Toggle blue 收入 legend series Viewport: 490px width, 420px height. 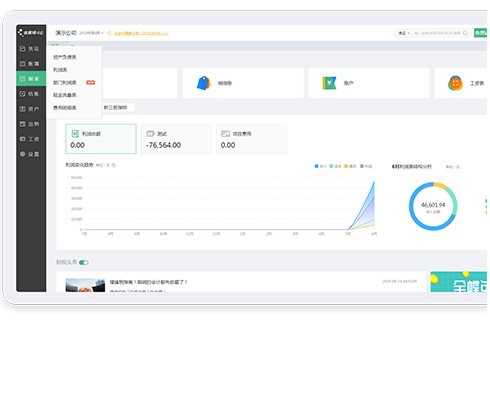tap(321, 166)
